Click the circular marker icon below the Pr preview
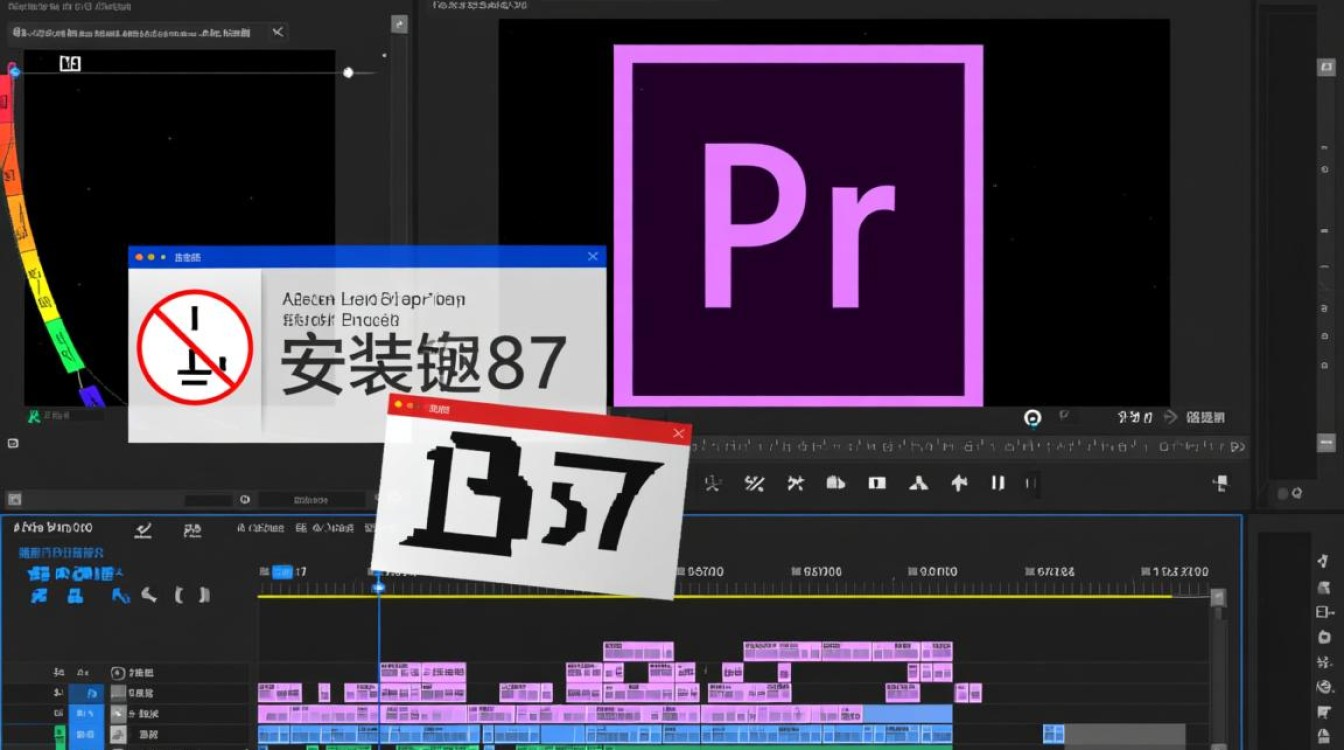The width and height of the screenshot is (1344, 750). pyautogui.click(x=1033, y=418)
